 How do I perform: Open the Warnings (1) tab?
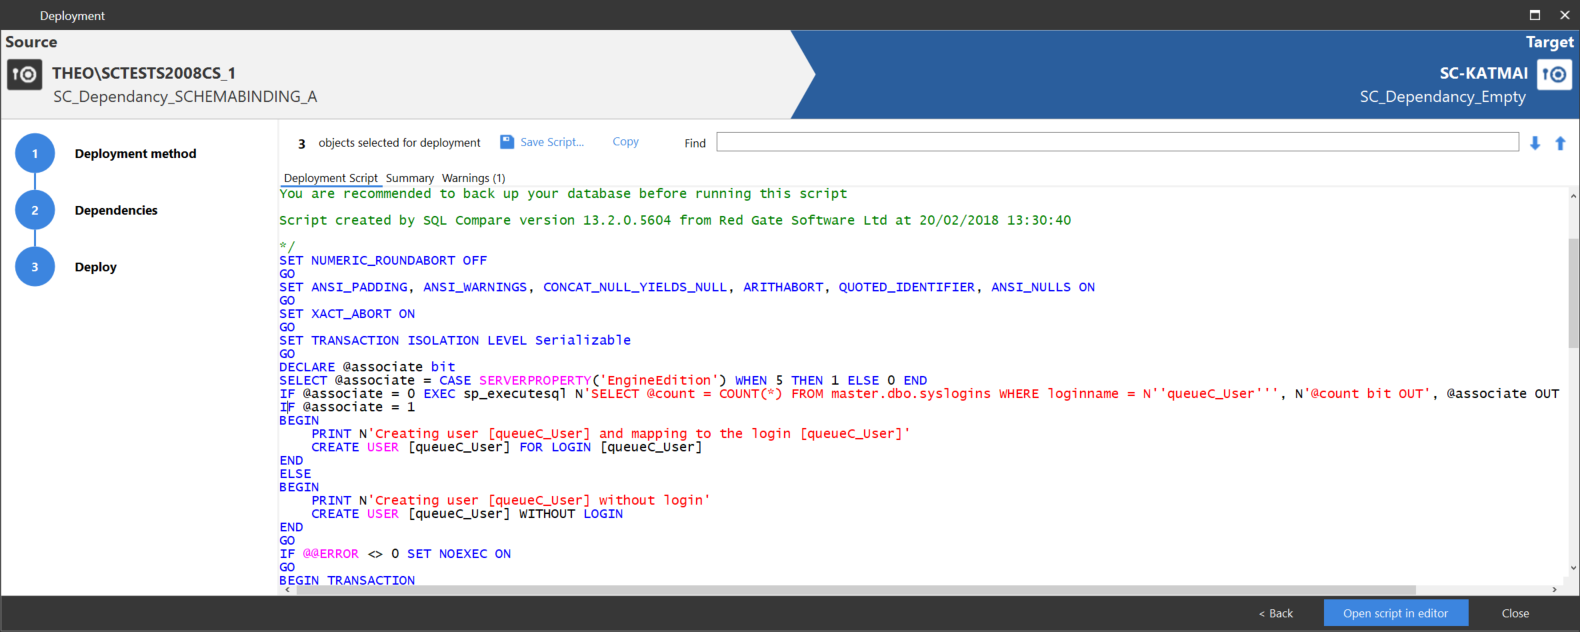point(473,178)
